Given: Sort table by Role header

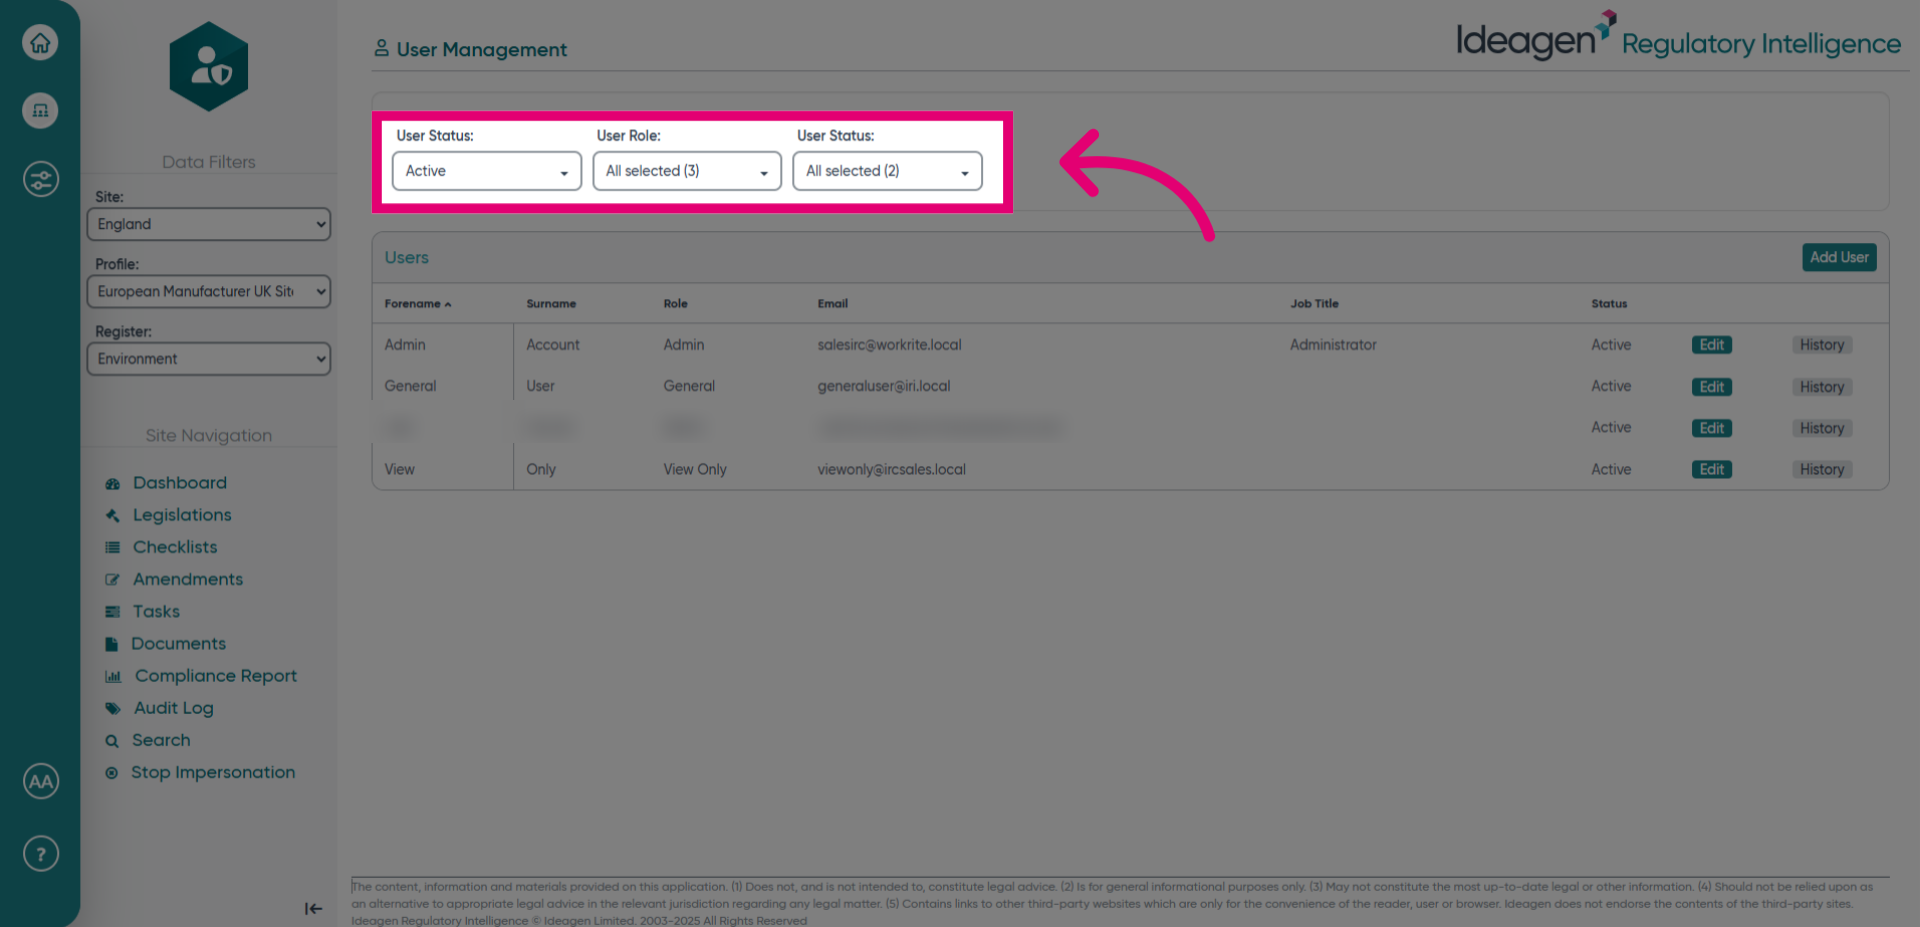Looking at the screenshot, I should pos(675,304).
